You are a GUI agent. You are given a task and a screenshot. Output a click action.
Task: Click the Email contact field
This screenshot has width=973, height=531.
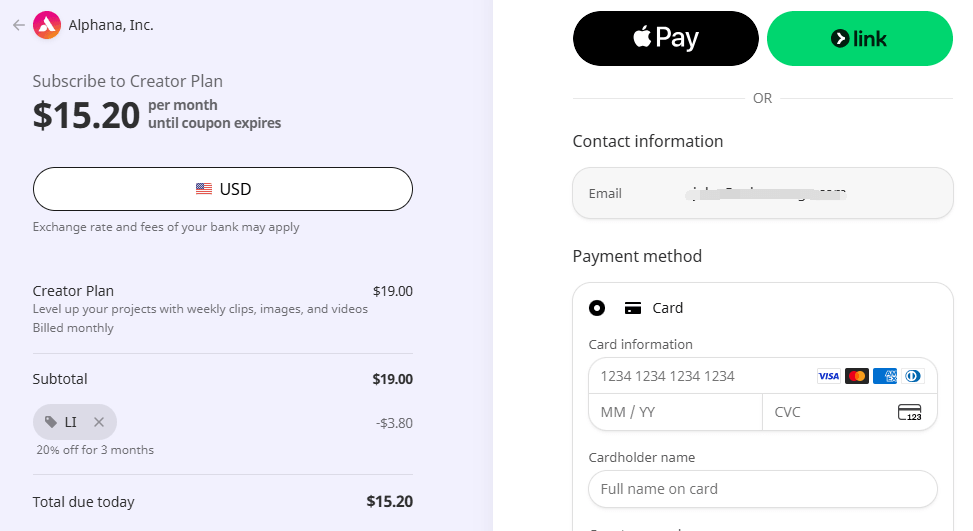763,193
